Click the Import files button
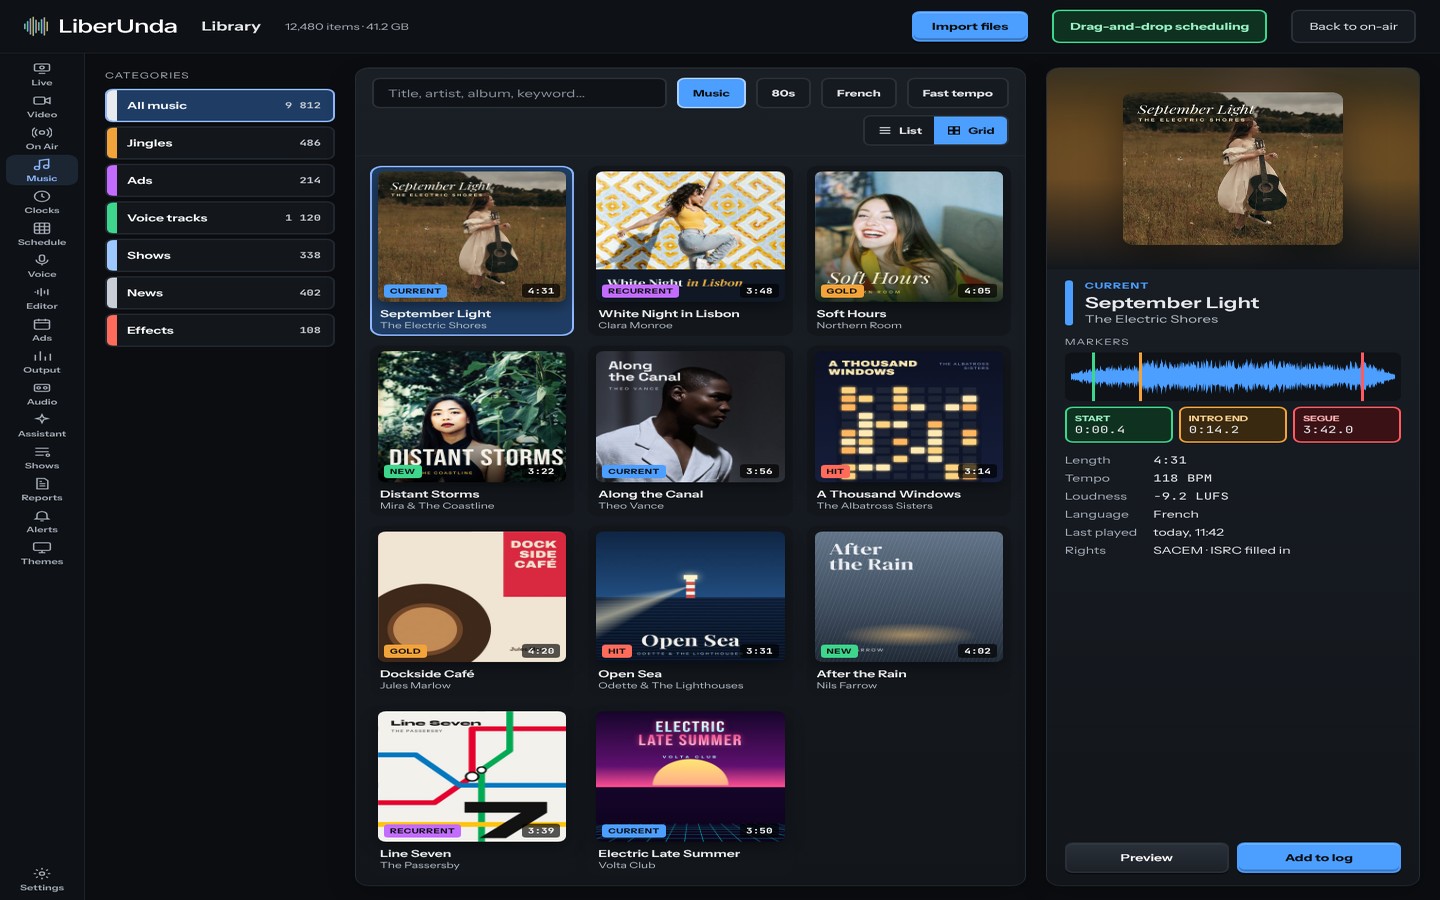The width and height of the screenshot is (1440, 900). tap(969, 26)
